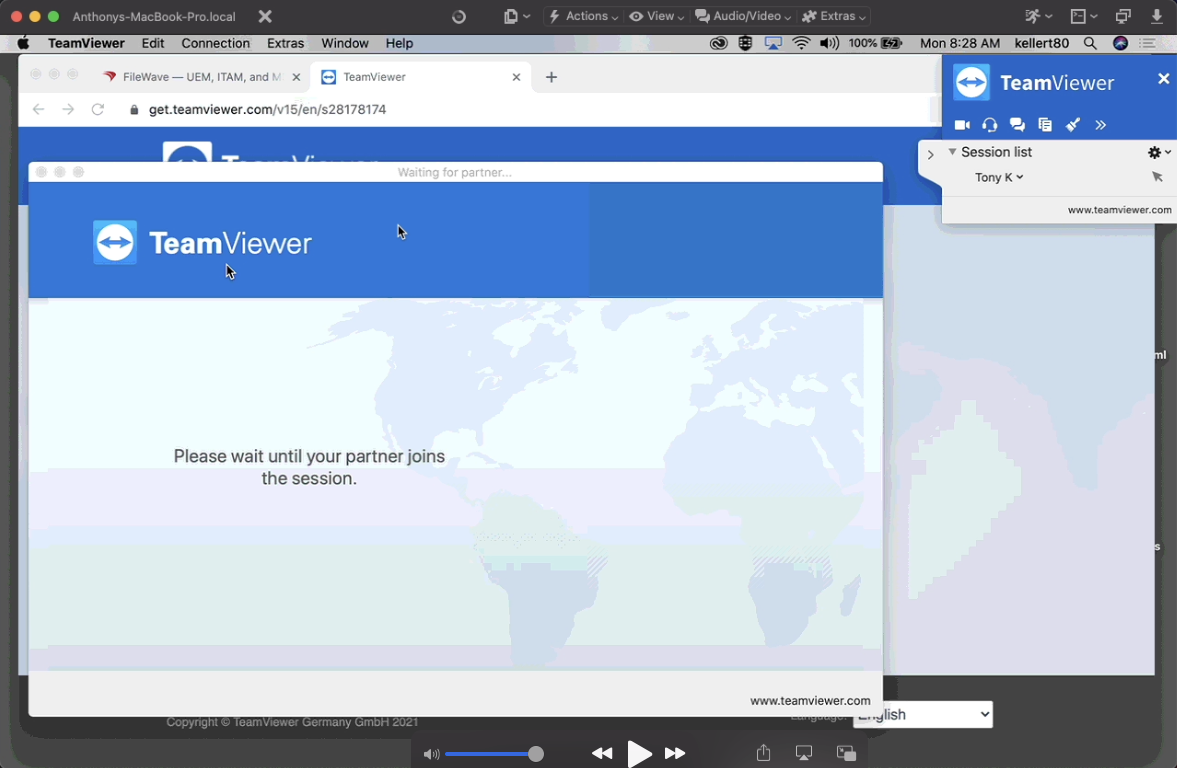
Task: Play the video
Action: 640,754
